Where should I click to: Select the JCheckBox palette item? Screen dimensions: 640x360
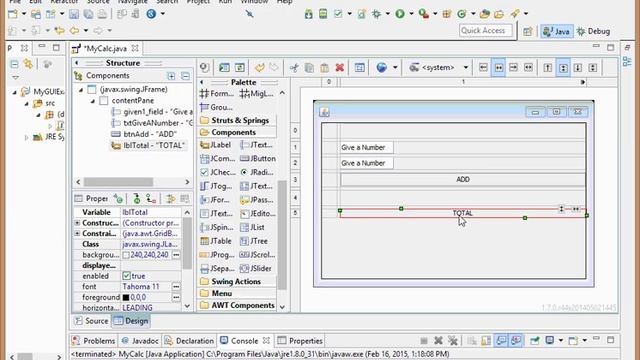(x=218, y=172)
